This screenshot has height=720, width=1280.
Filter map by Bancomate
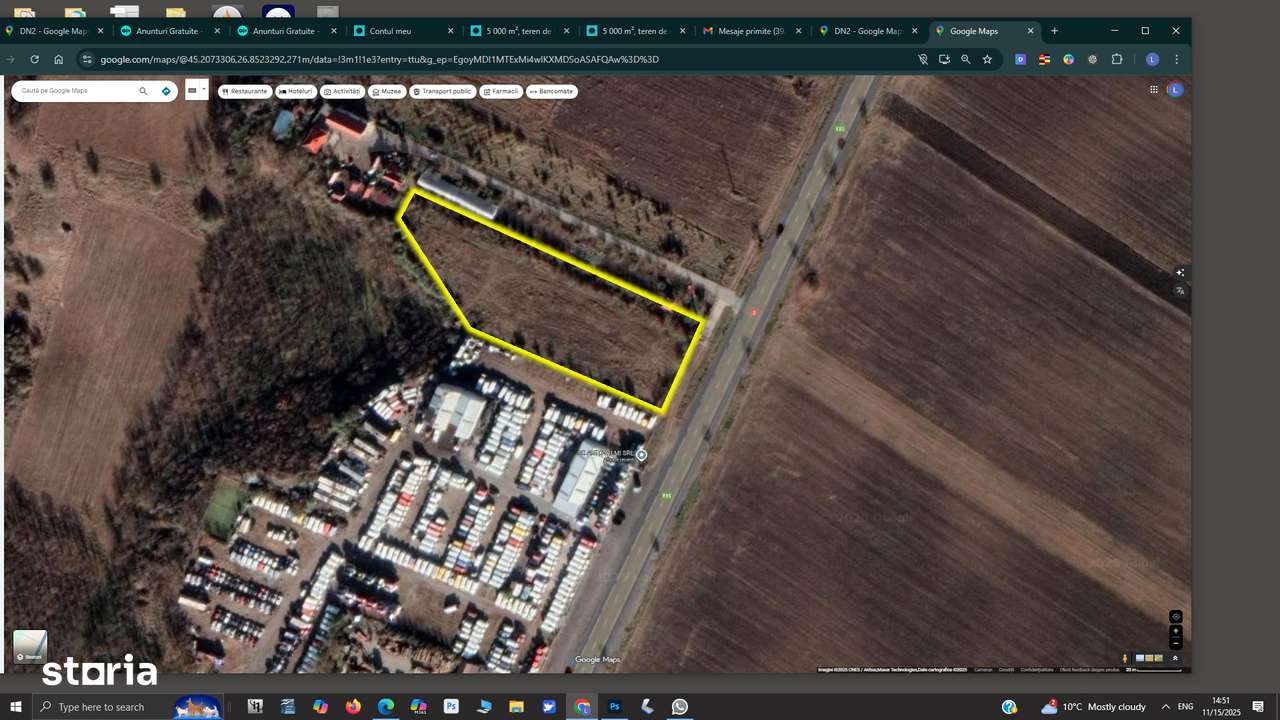pyautogui.click(x=552, y=91)
